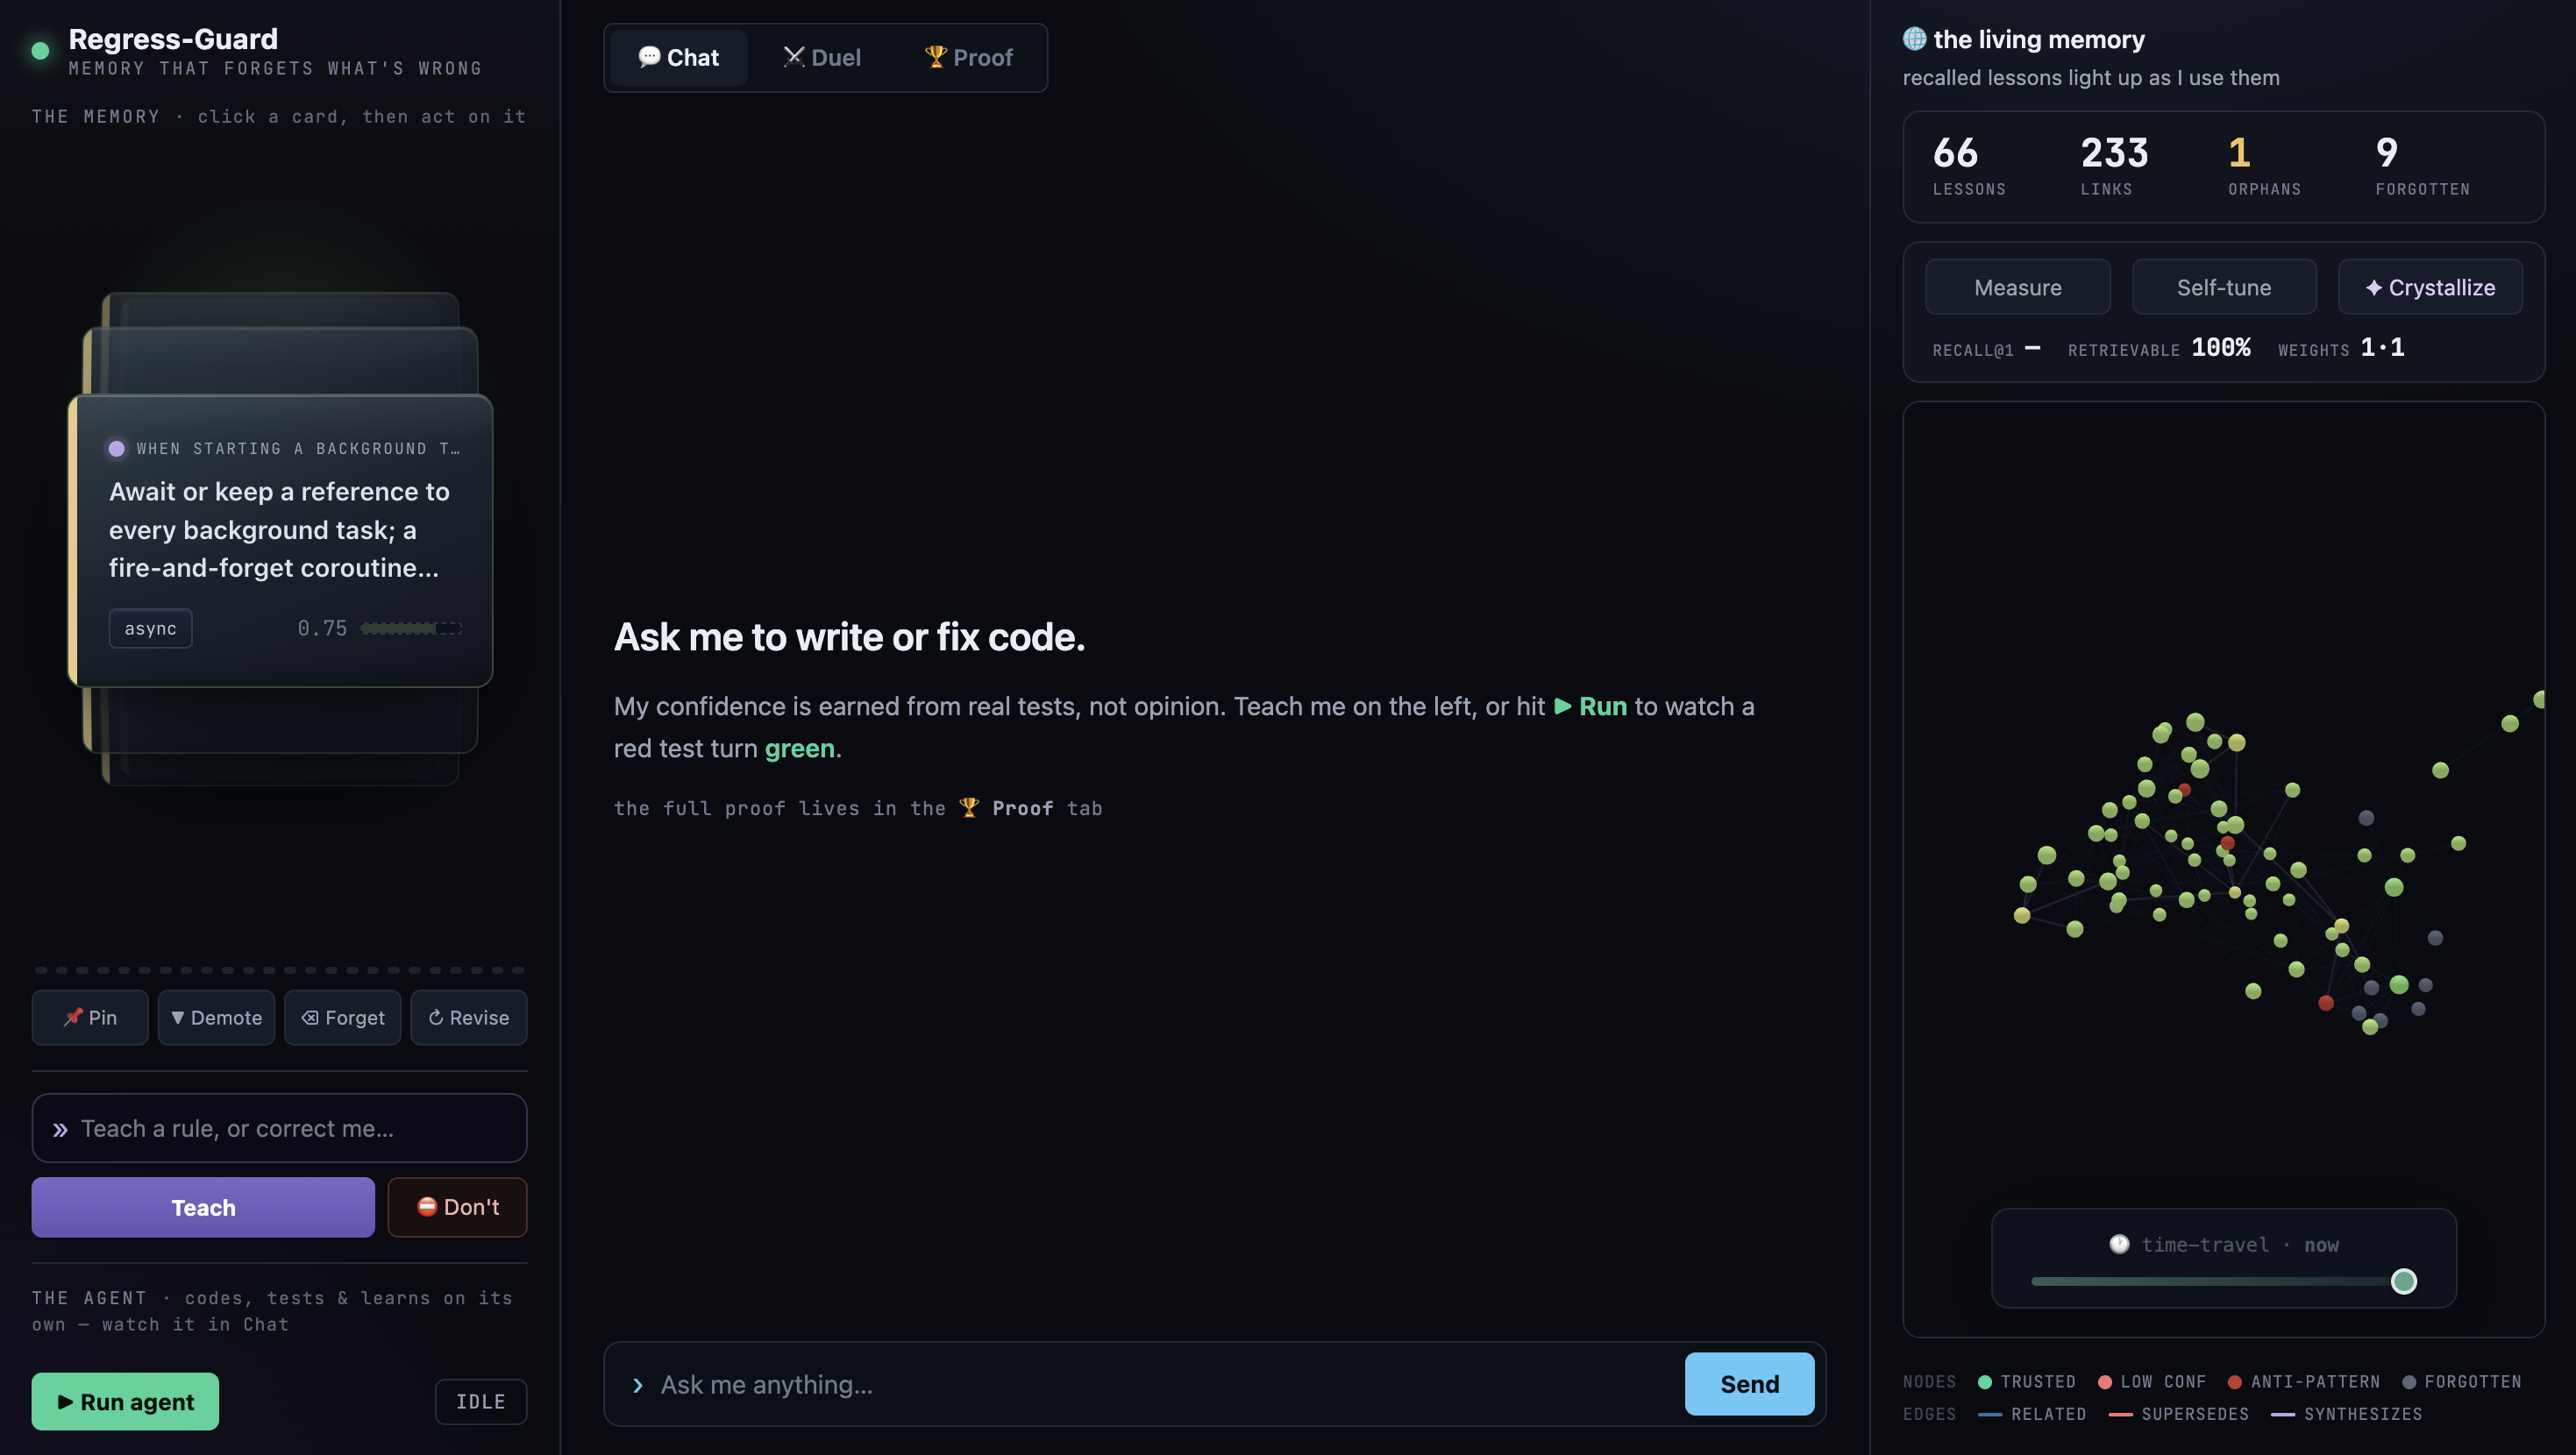Select the background task memory card
Screen dimensions: 2576x1455
pyautogui.click(x=280, y=540)
